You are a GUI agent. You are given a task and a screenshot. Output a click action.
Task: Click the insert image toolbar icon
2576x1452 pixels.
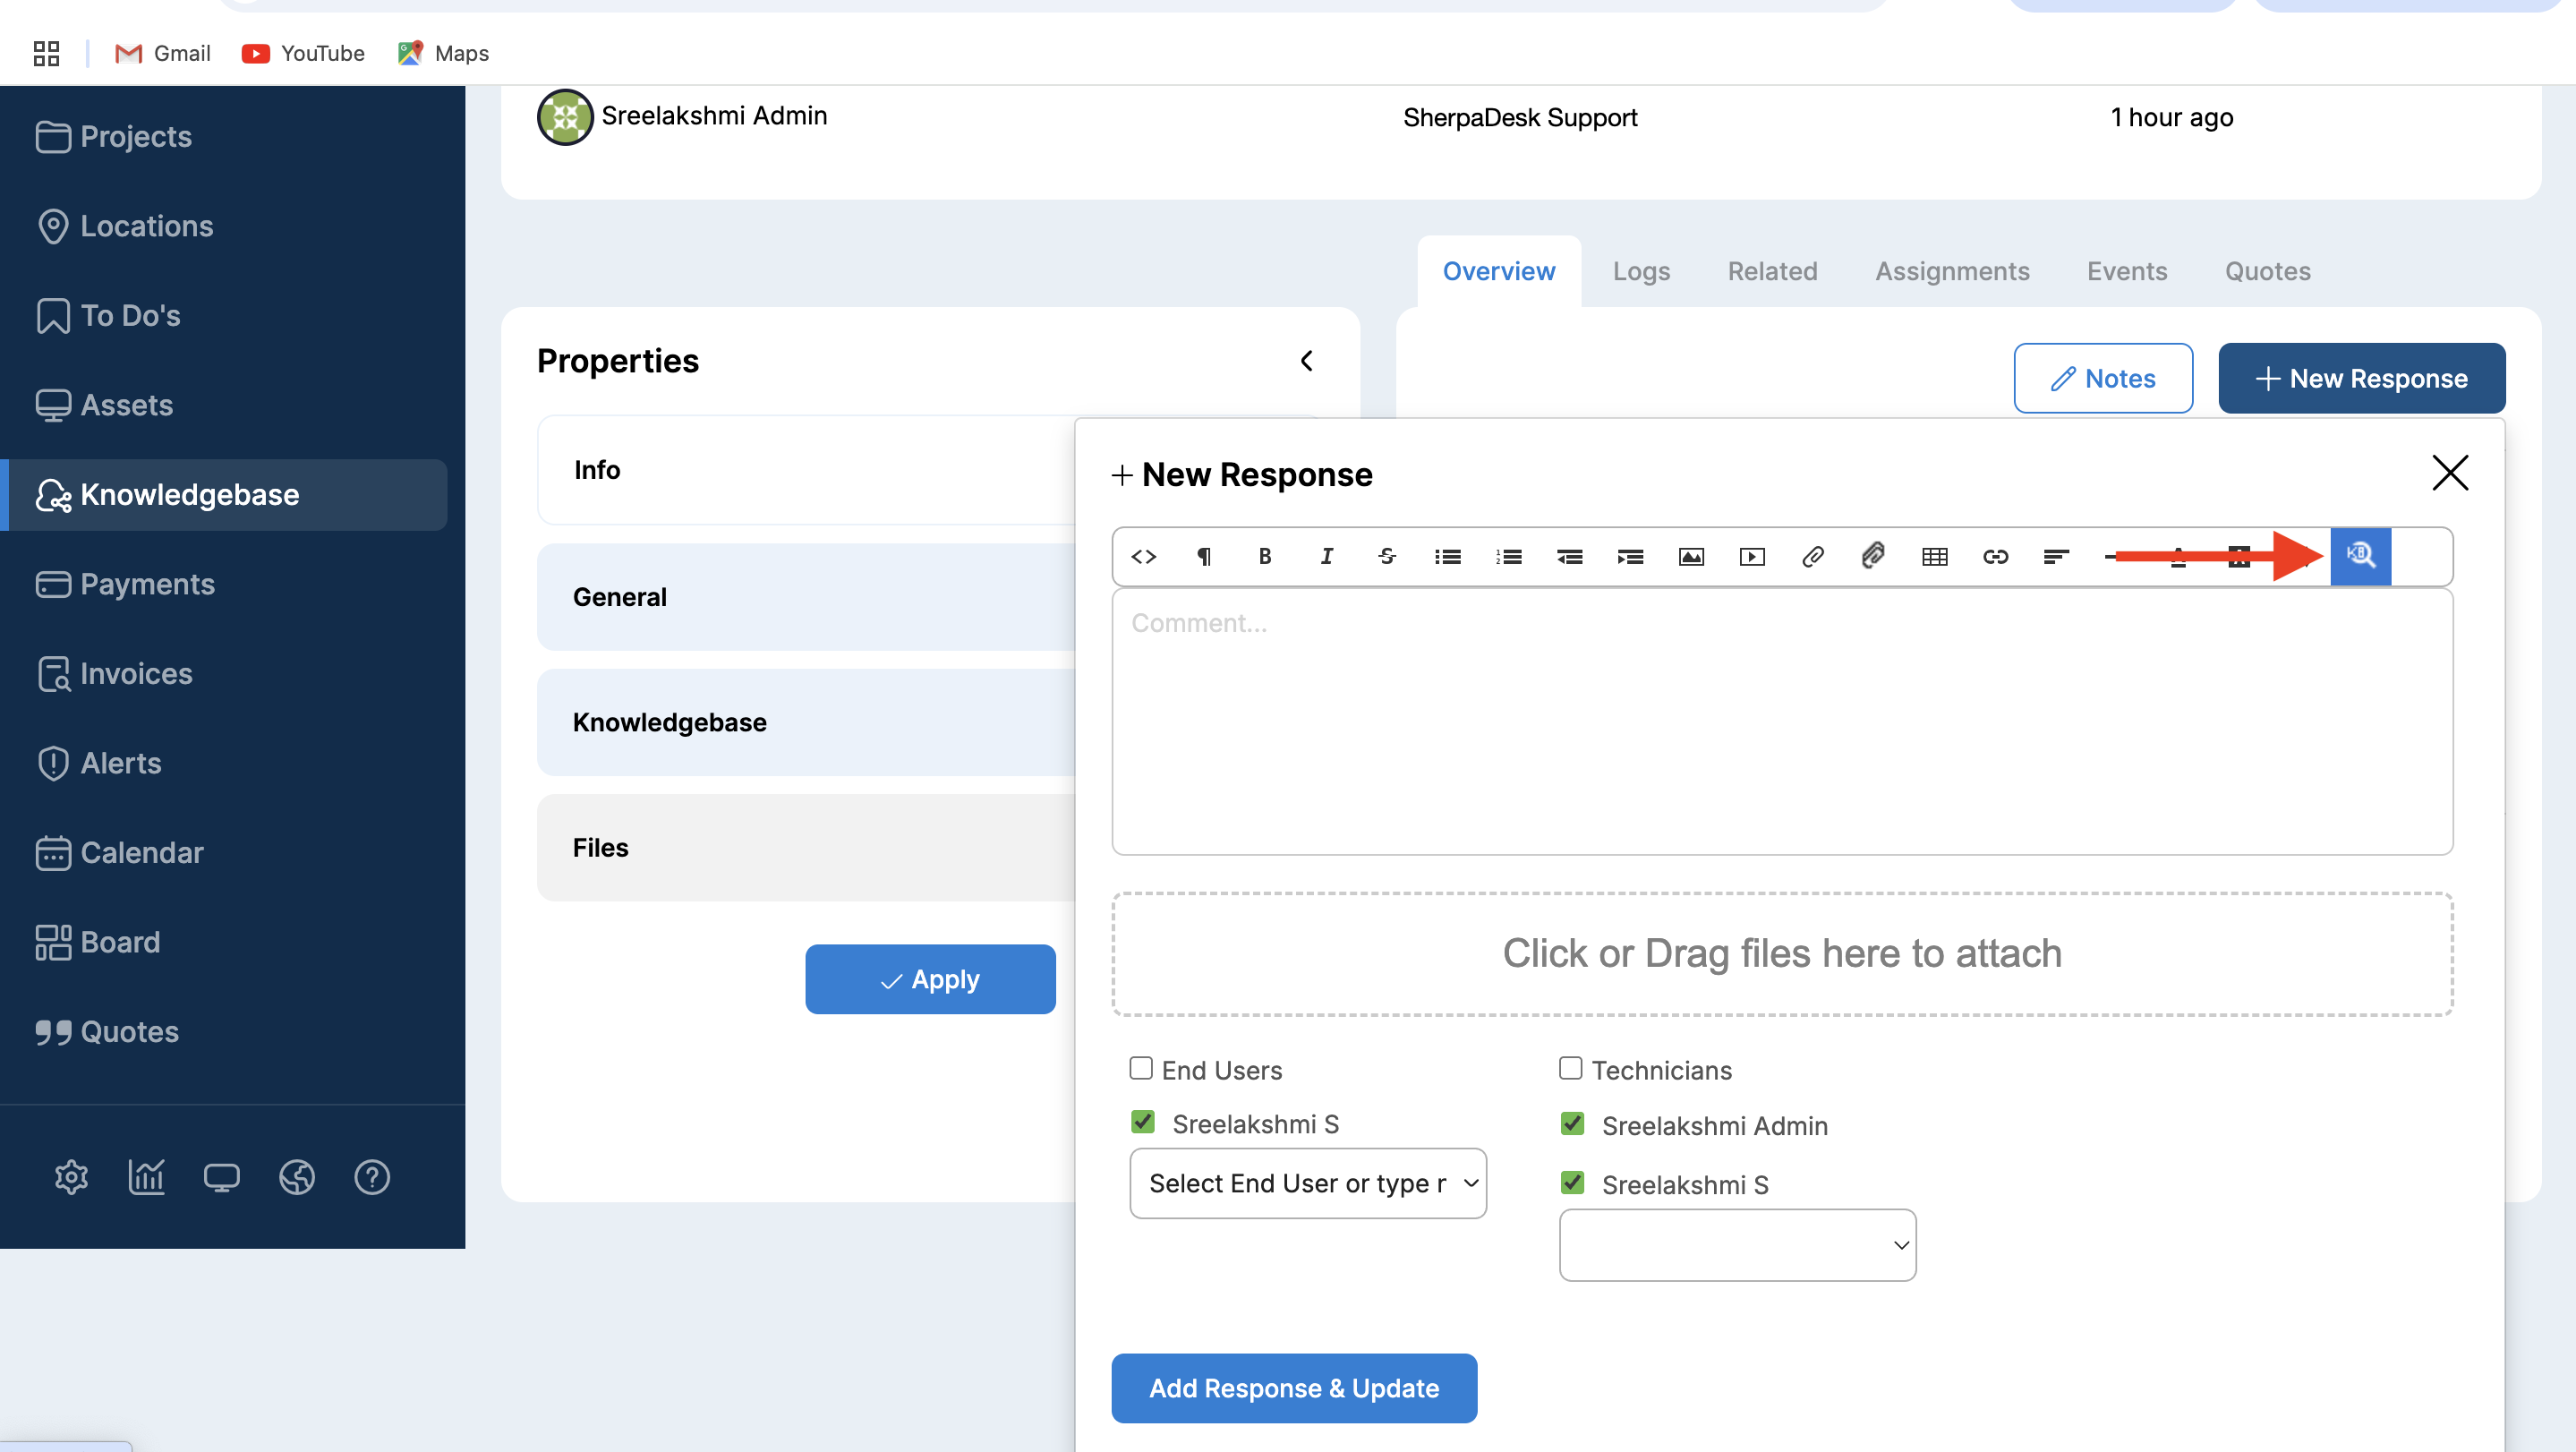tap(1691, 556)
